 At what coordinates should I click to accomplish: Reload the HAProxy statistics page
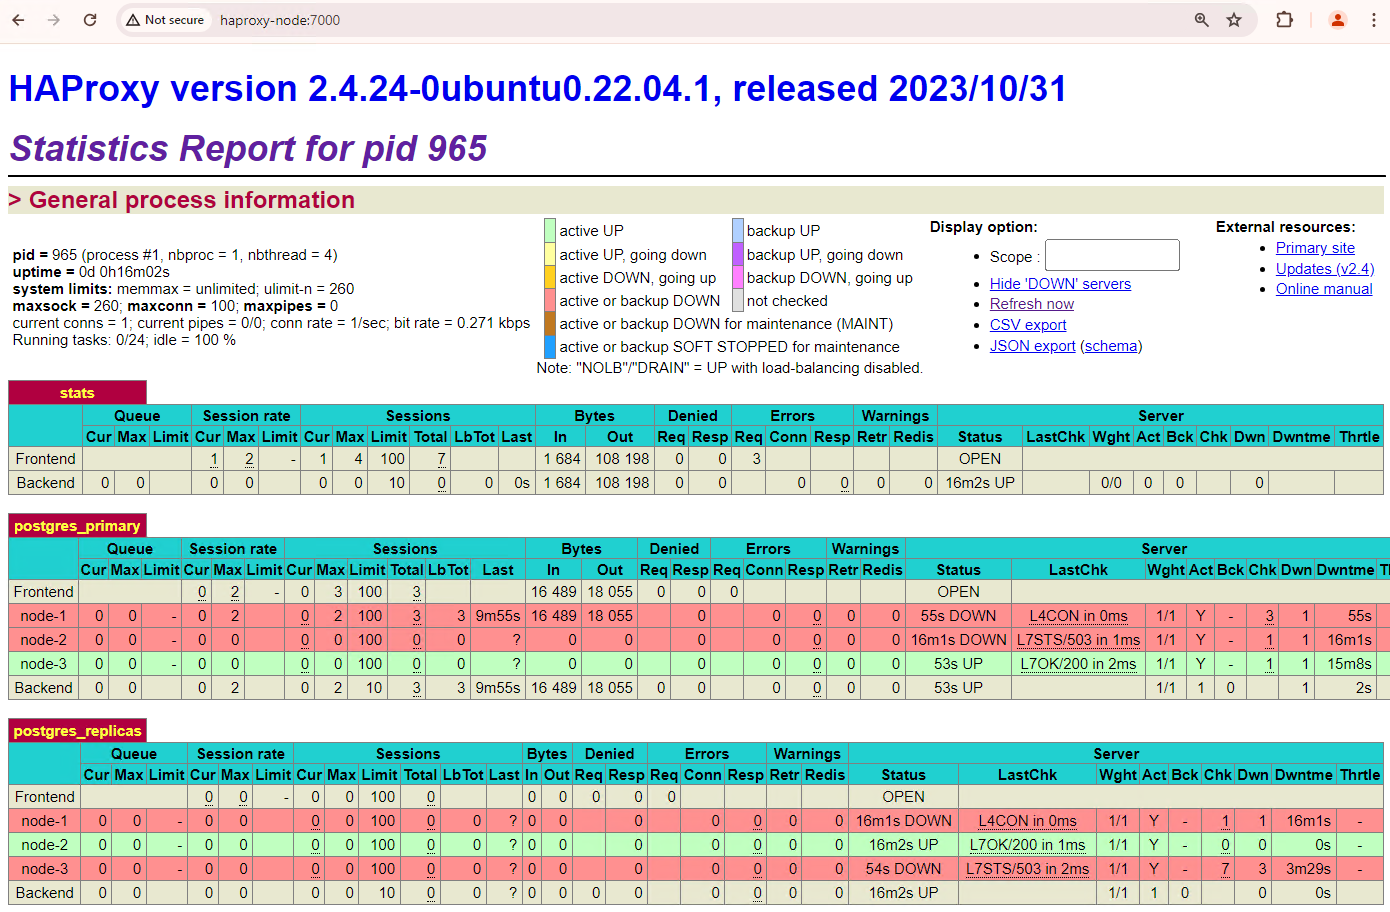pyautogui.click(x=90, y=19)
